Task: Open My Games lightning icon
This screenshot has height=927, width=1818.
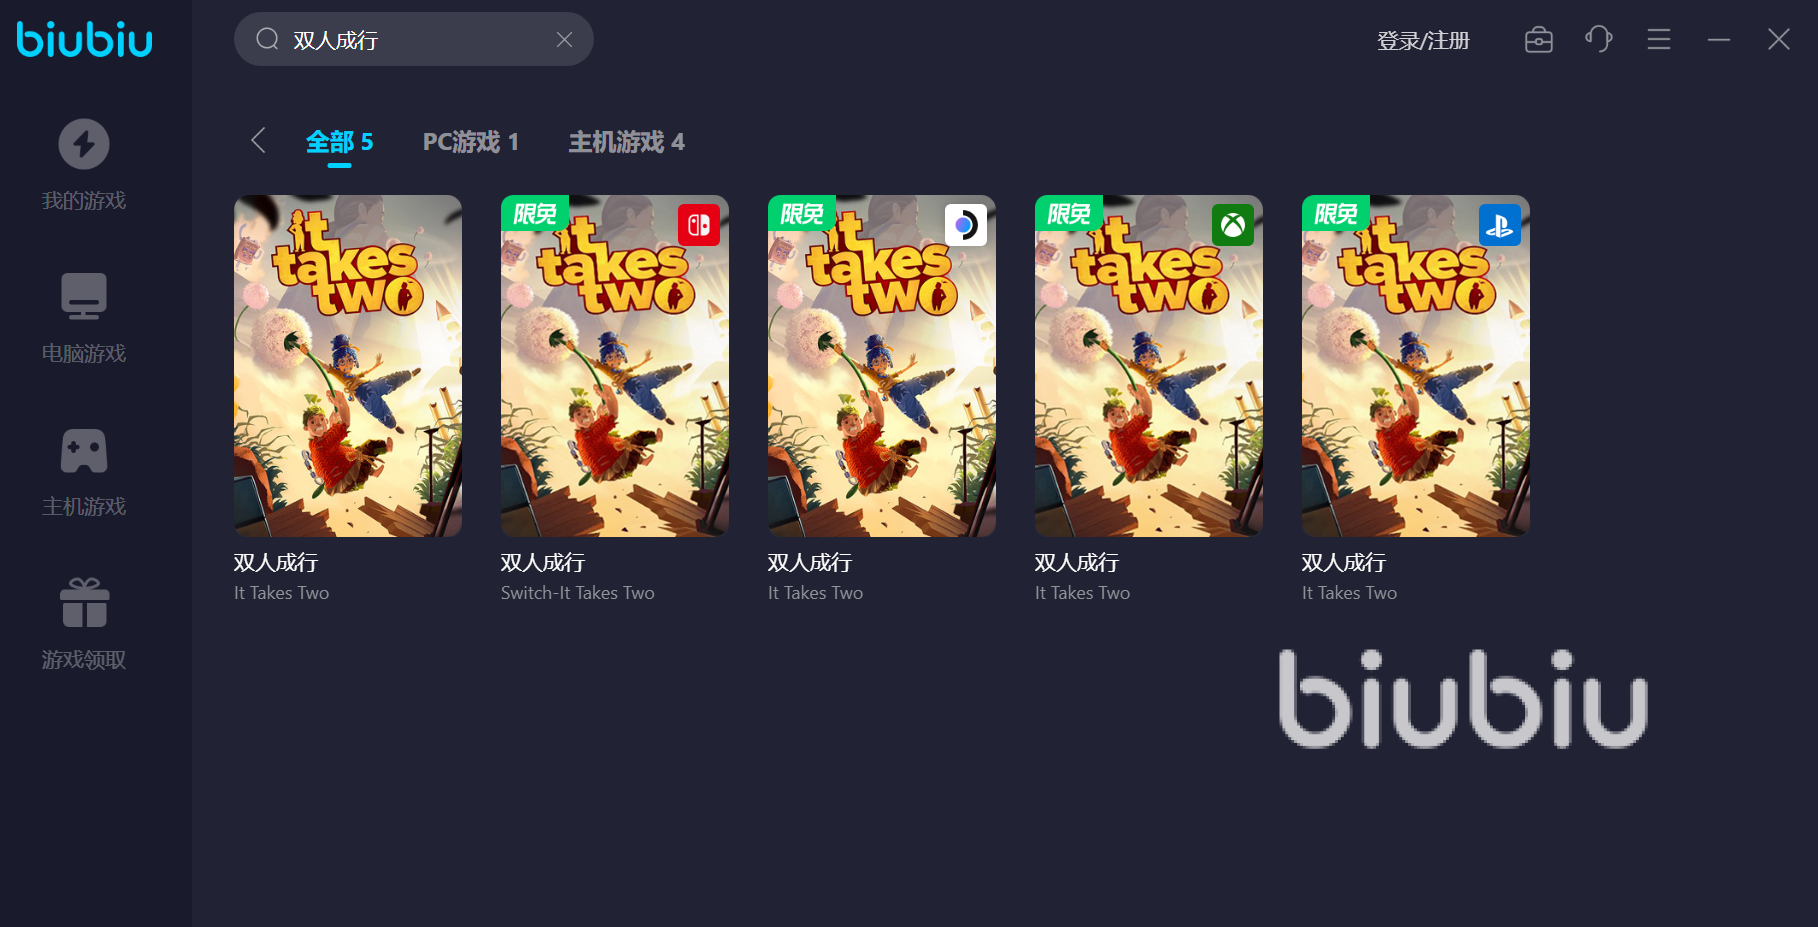Action: [84, 144]
